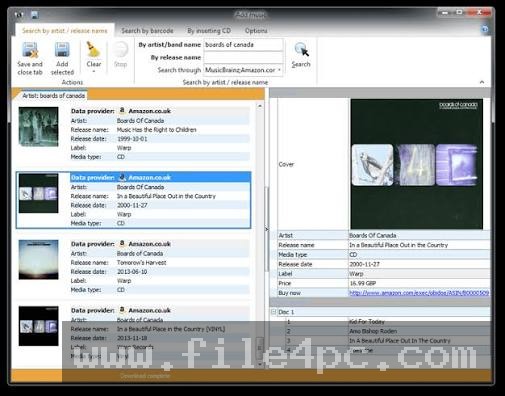Click track 1 Kid For Today

[x=367, y=322]
